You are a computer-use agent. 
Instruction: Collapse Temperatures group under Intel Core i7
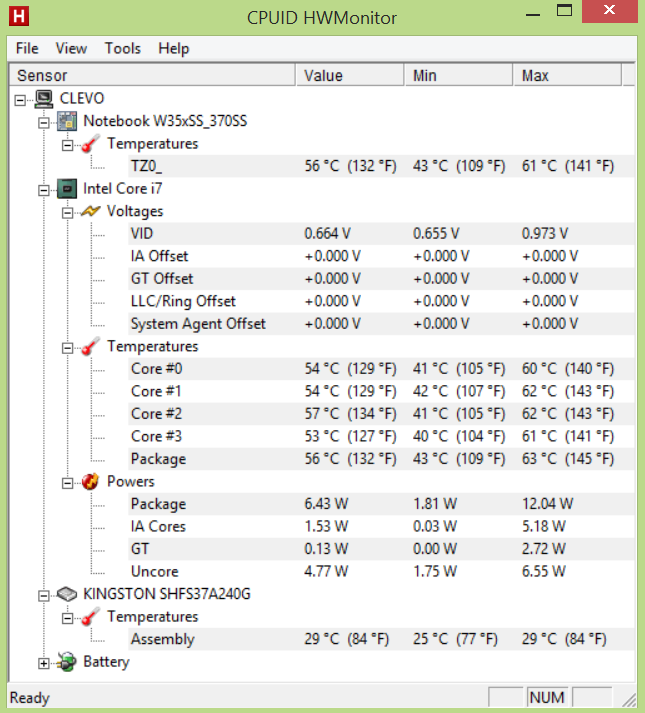67,348
